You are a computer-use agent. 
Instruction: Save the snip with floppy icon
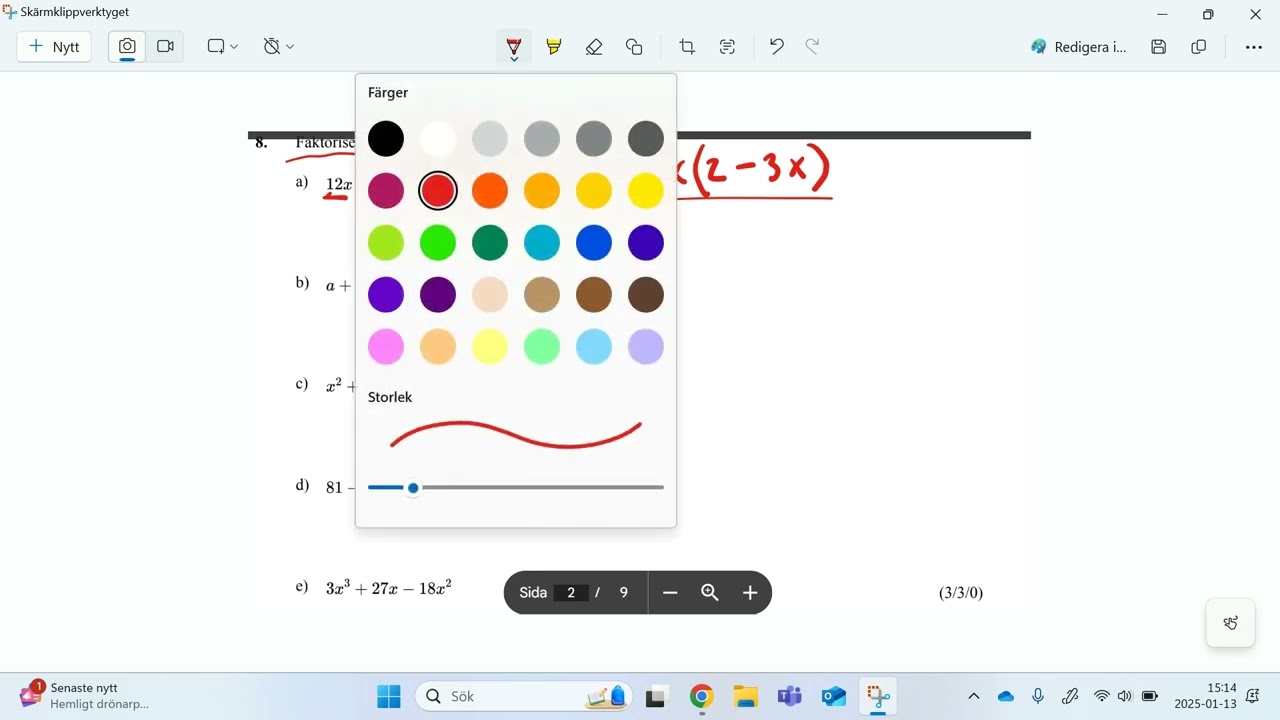point(1159,47)
